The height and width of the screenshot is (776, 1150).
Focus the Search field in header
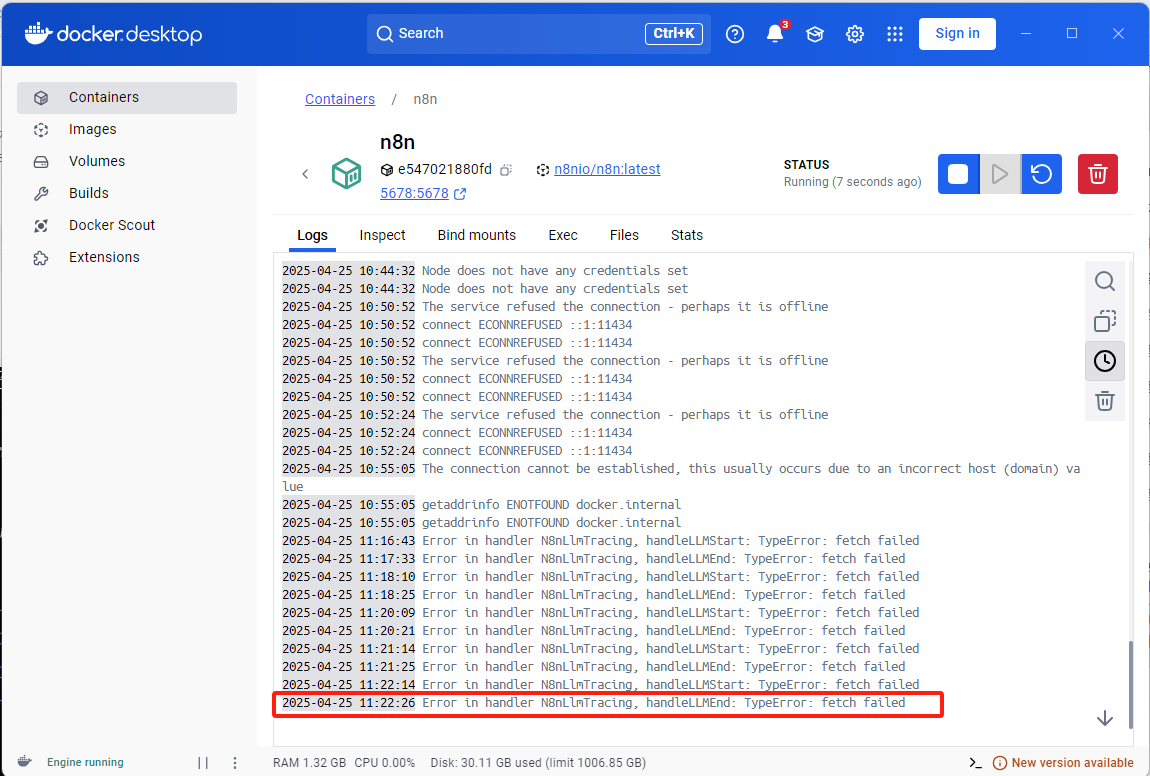click(x=538, y=34)
